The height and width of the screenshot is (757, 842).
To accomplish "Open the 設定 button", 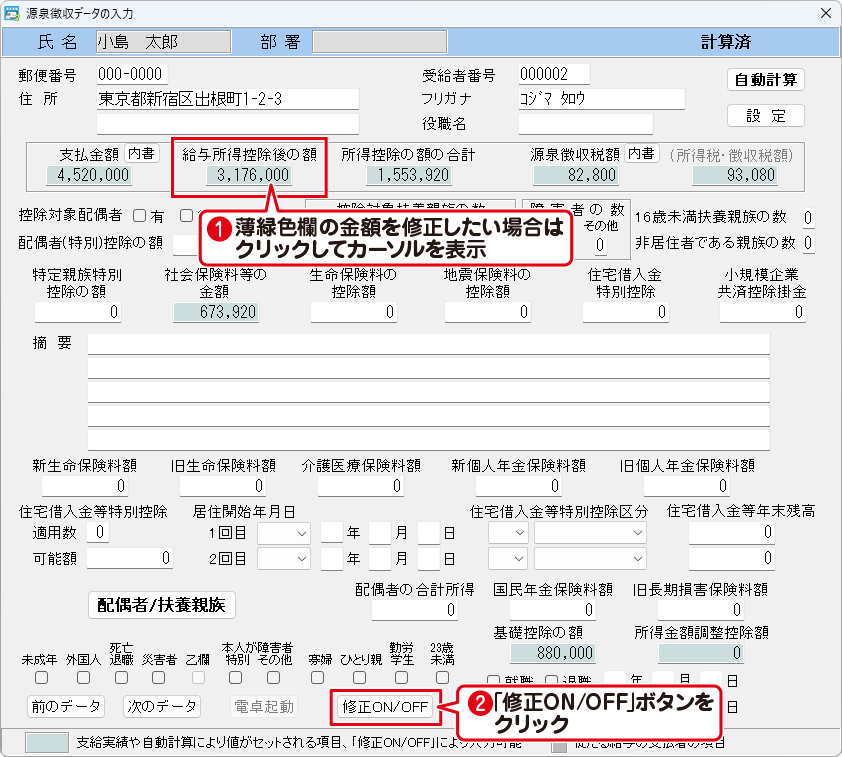I will click(x=765, y=115).
